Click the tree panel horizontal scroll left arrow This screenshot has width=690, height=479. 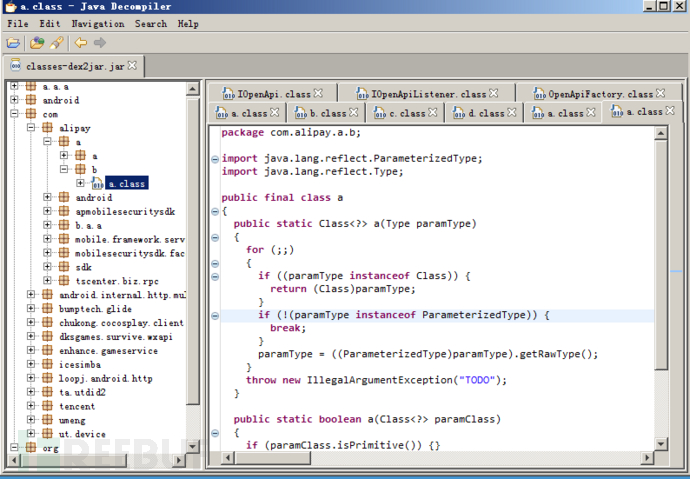tap(14, 461)
